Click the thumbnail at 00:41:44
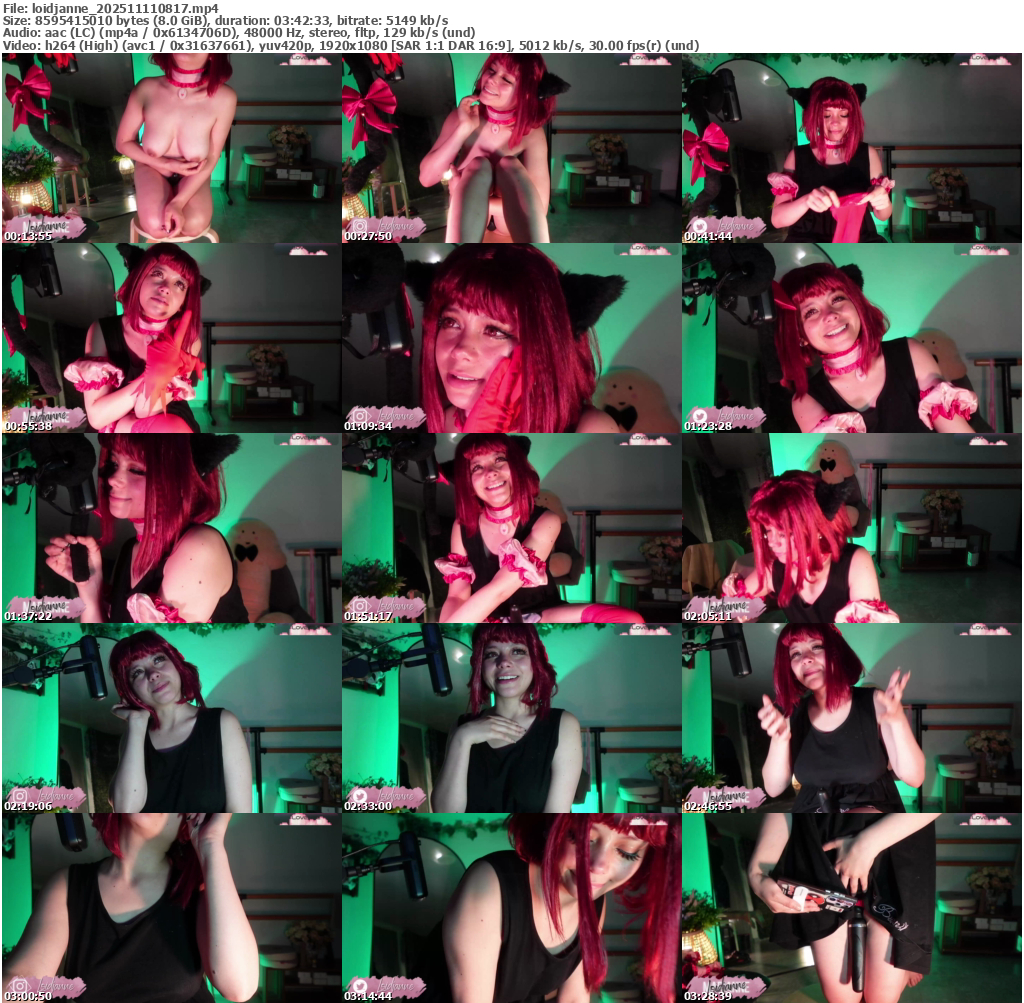The width and height of the screenshot is (1024, 1003). 852,148
